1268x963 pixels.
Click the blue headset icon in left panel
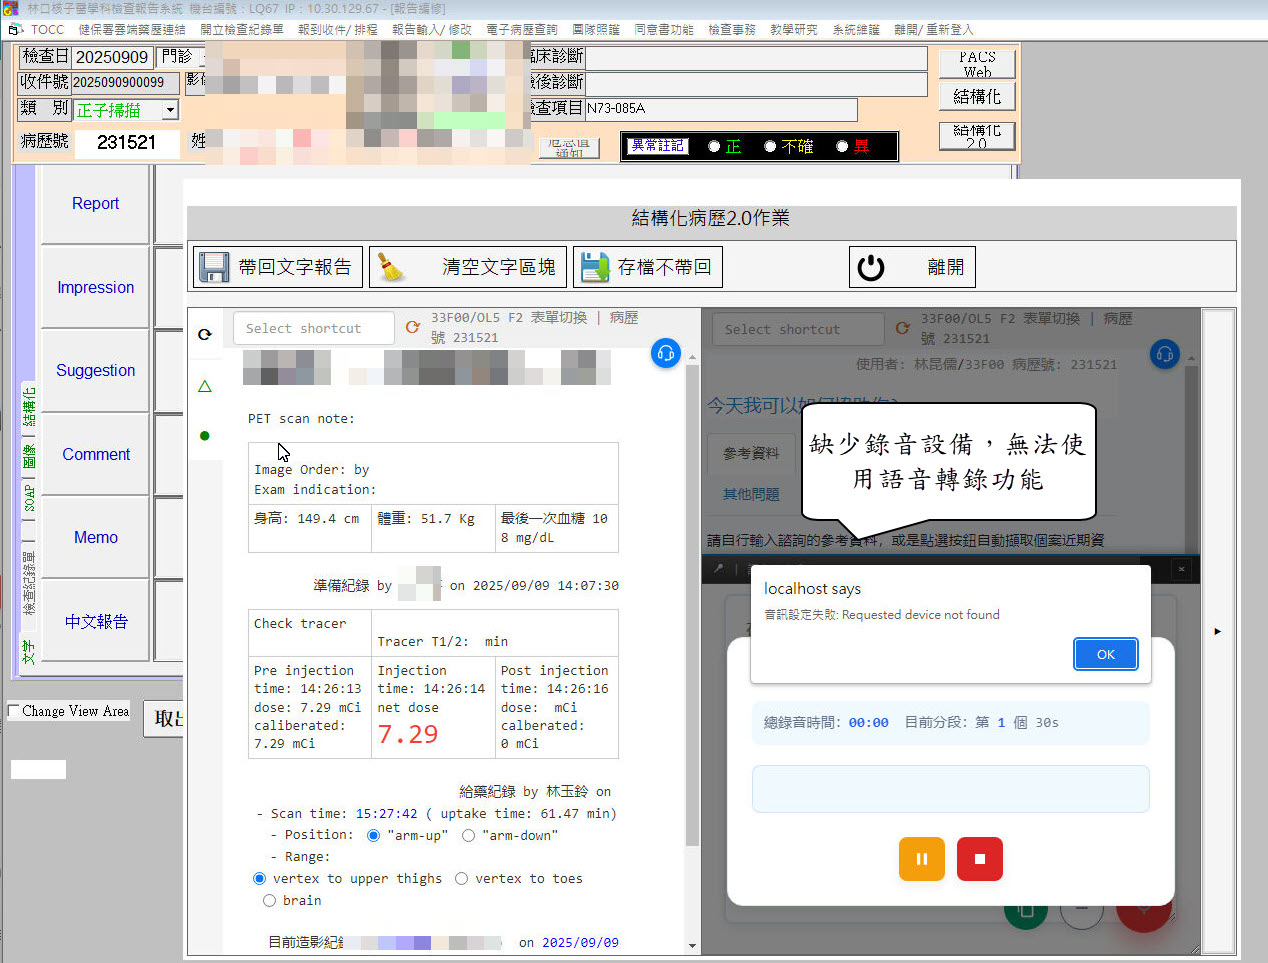tap(665, 353)
